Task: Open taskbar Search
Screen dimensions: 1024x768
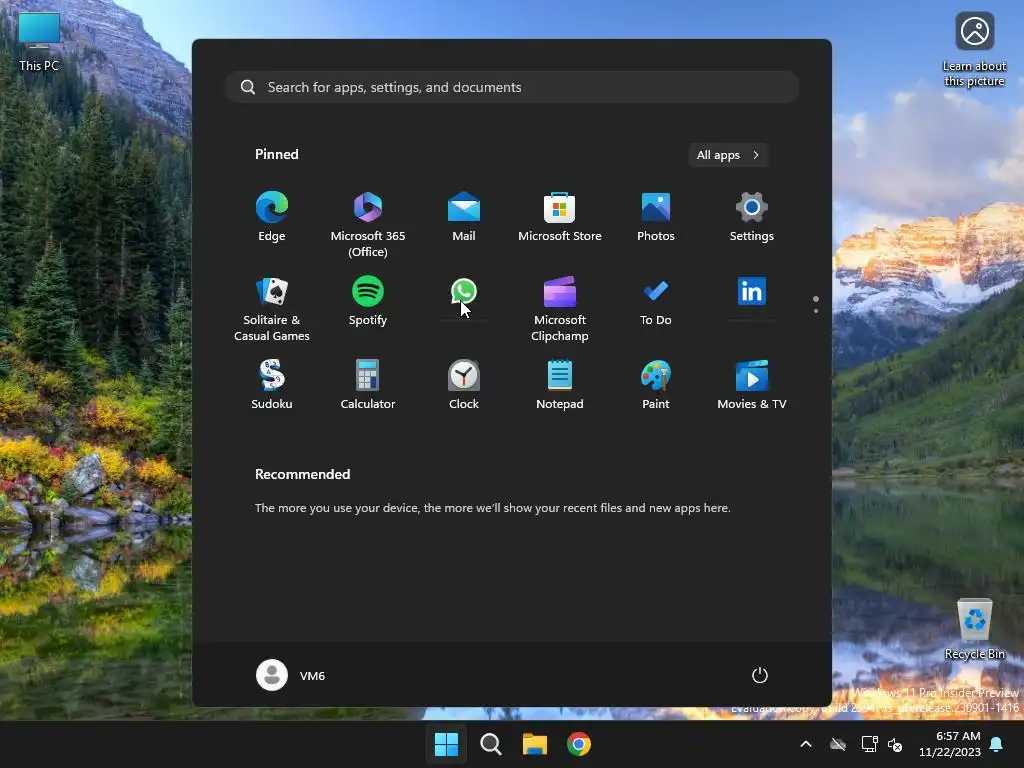Action: coord(490,744)
